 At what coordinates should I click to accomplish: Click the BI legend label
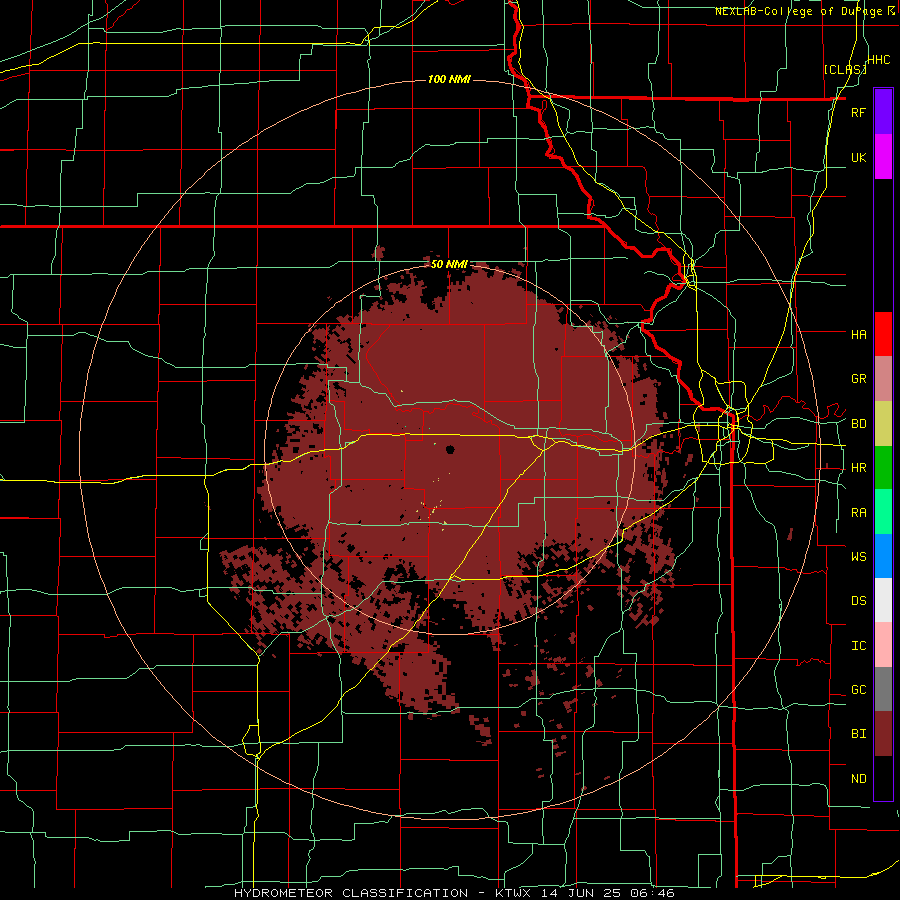[858, 734]
